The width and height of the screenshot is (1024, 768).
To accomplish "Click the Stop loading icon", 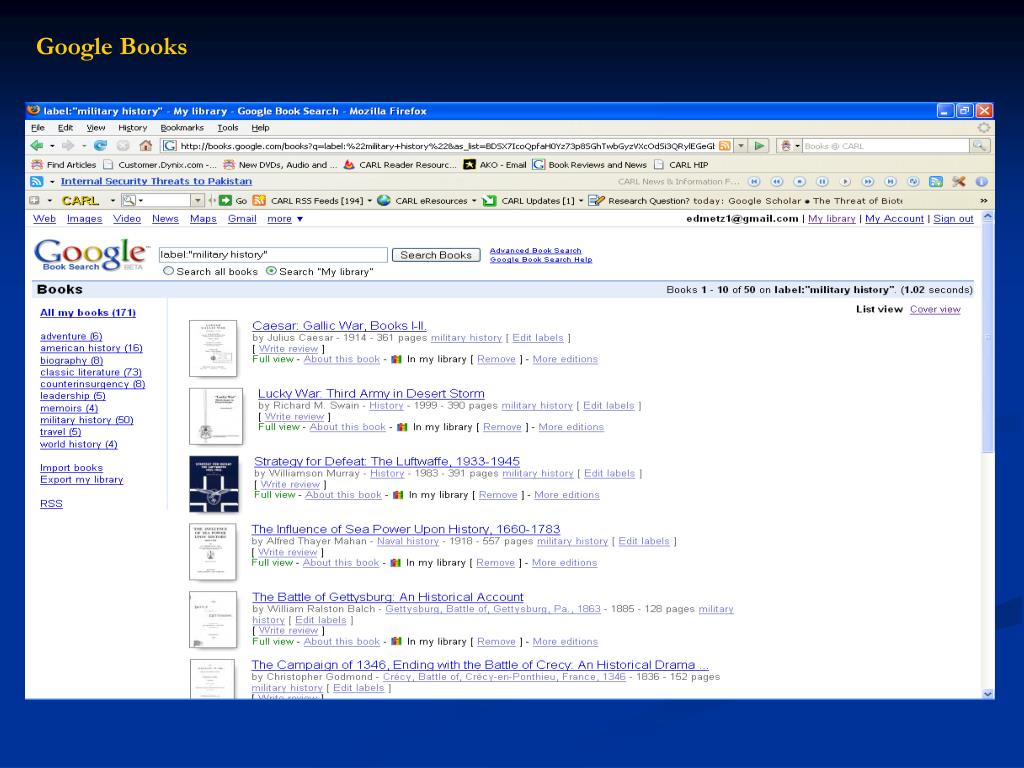I will click(x=123, y=146).
